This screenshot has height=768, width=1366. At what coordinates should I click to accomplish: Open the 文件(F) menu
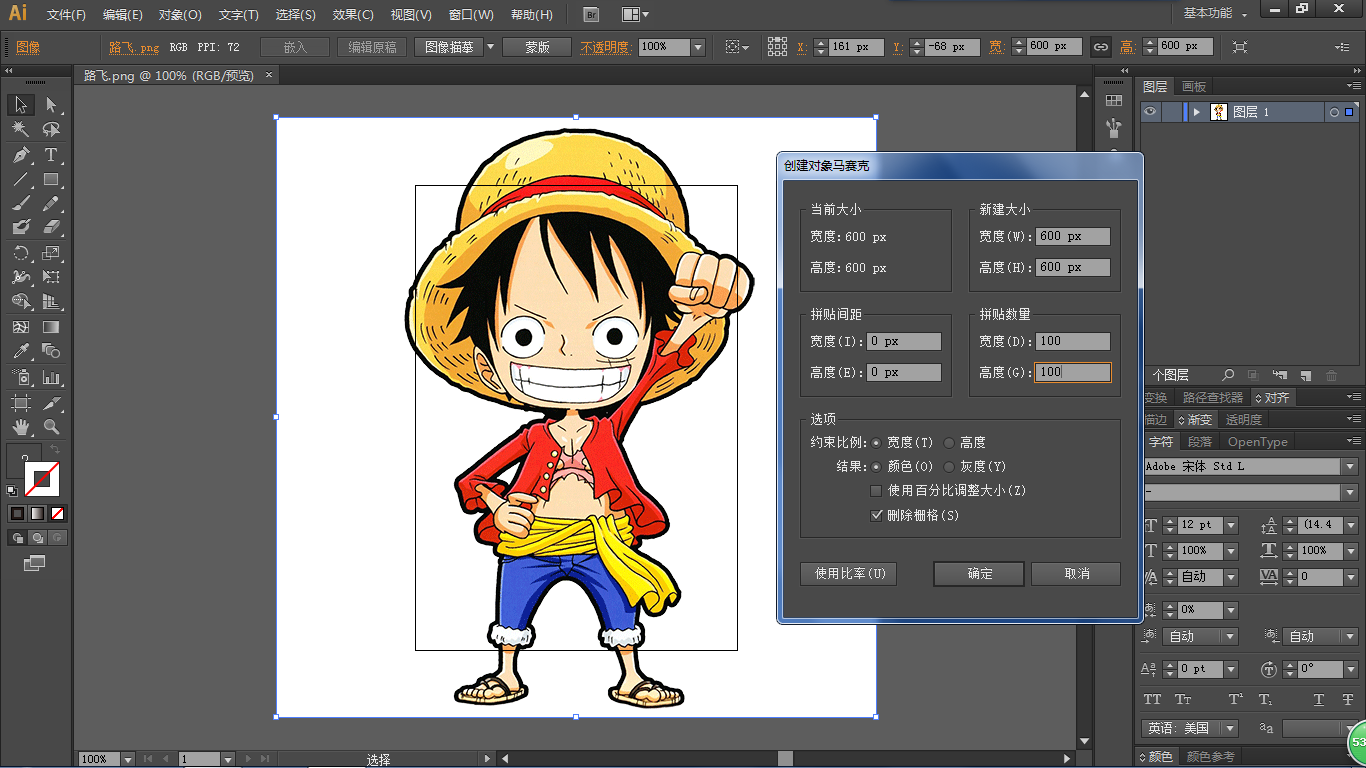(66, 15)
